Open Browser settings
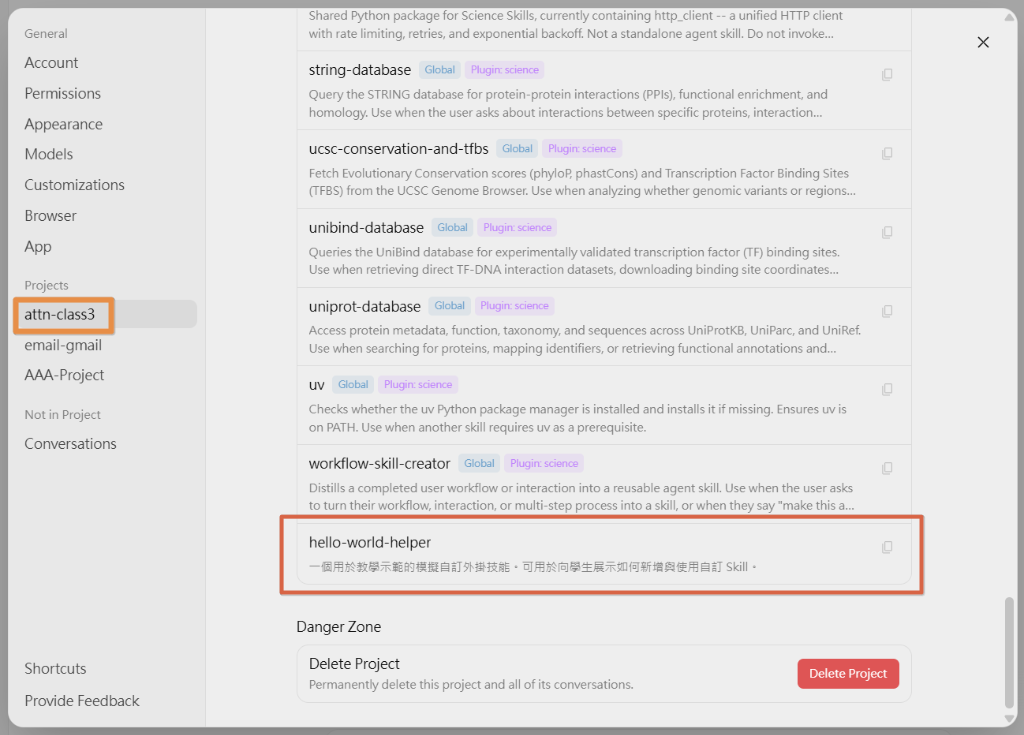Viewport: 1024px width, 735px height. coord(50,216)
